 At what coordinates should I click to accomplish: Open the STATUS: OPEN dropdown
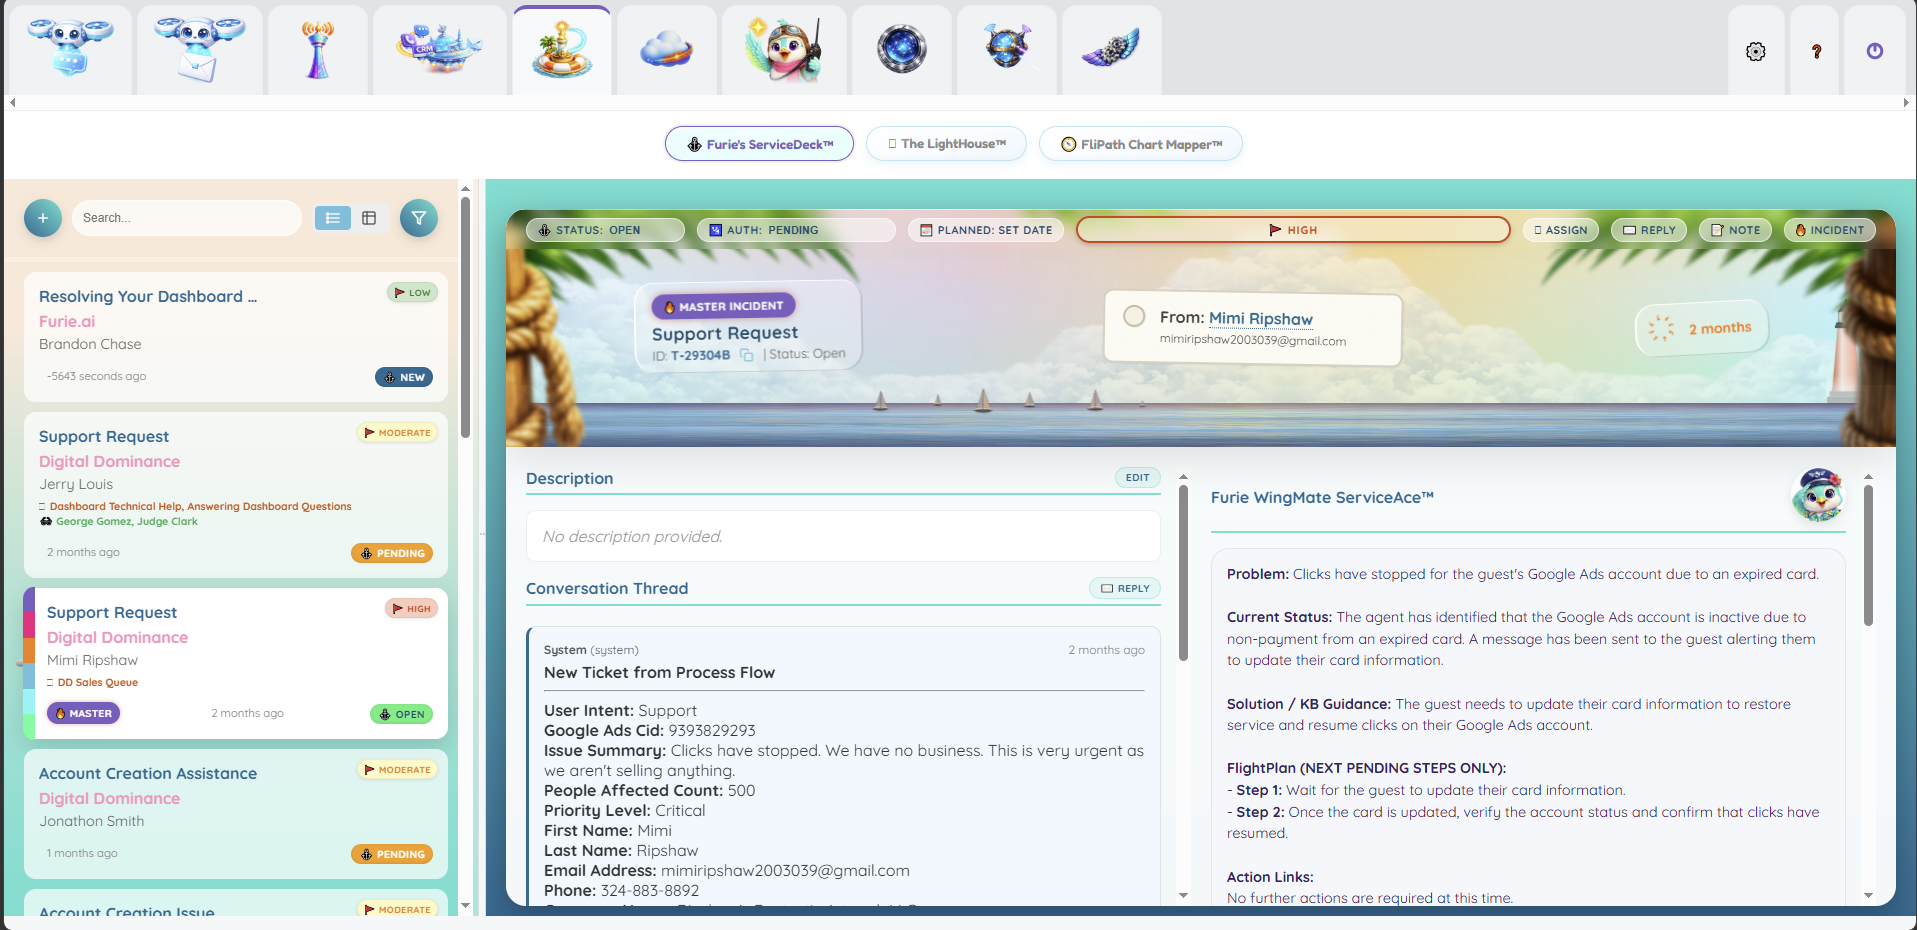click(x=604, y=230)
